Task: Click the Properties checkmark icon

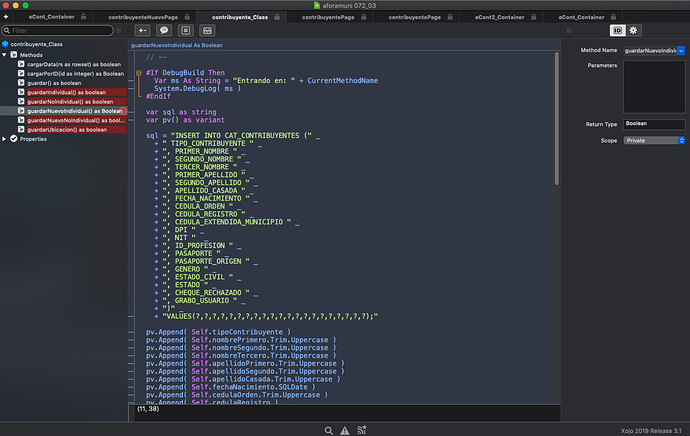Action: click(x=14, y=139)
